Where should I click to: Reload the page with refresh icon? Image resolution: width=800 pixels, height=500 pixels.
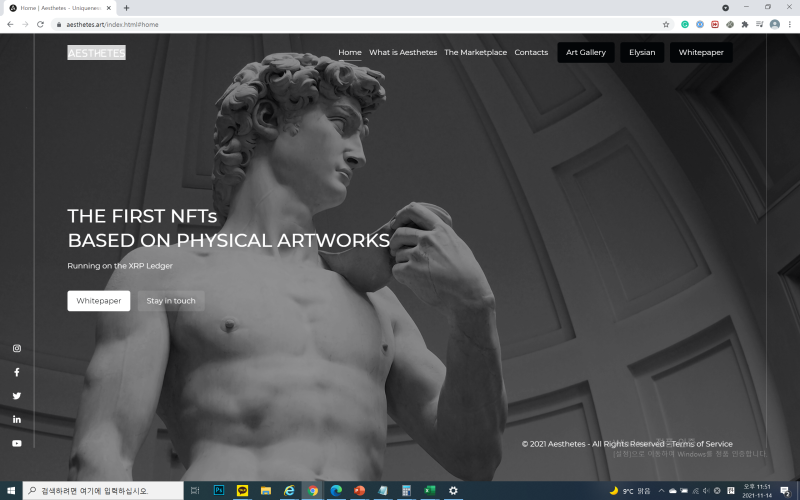point(40,24)
